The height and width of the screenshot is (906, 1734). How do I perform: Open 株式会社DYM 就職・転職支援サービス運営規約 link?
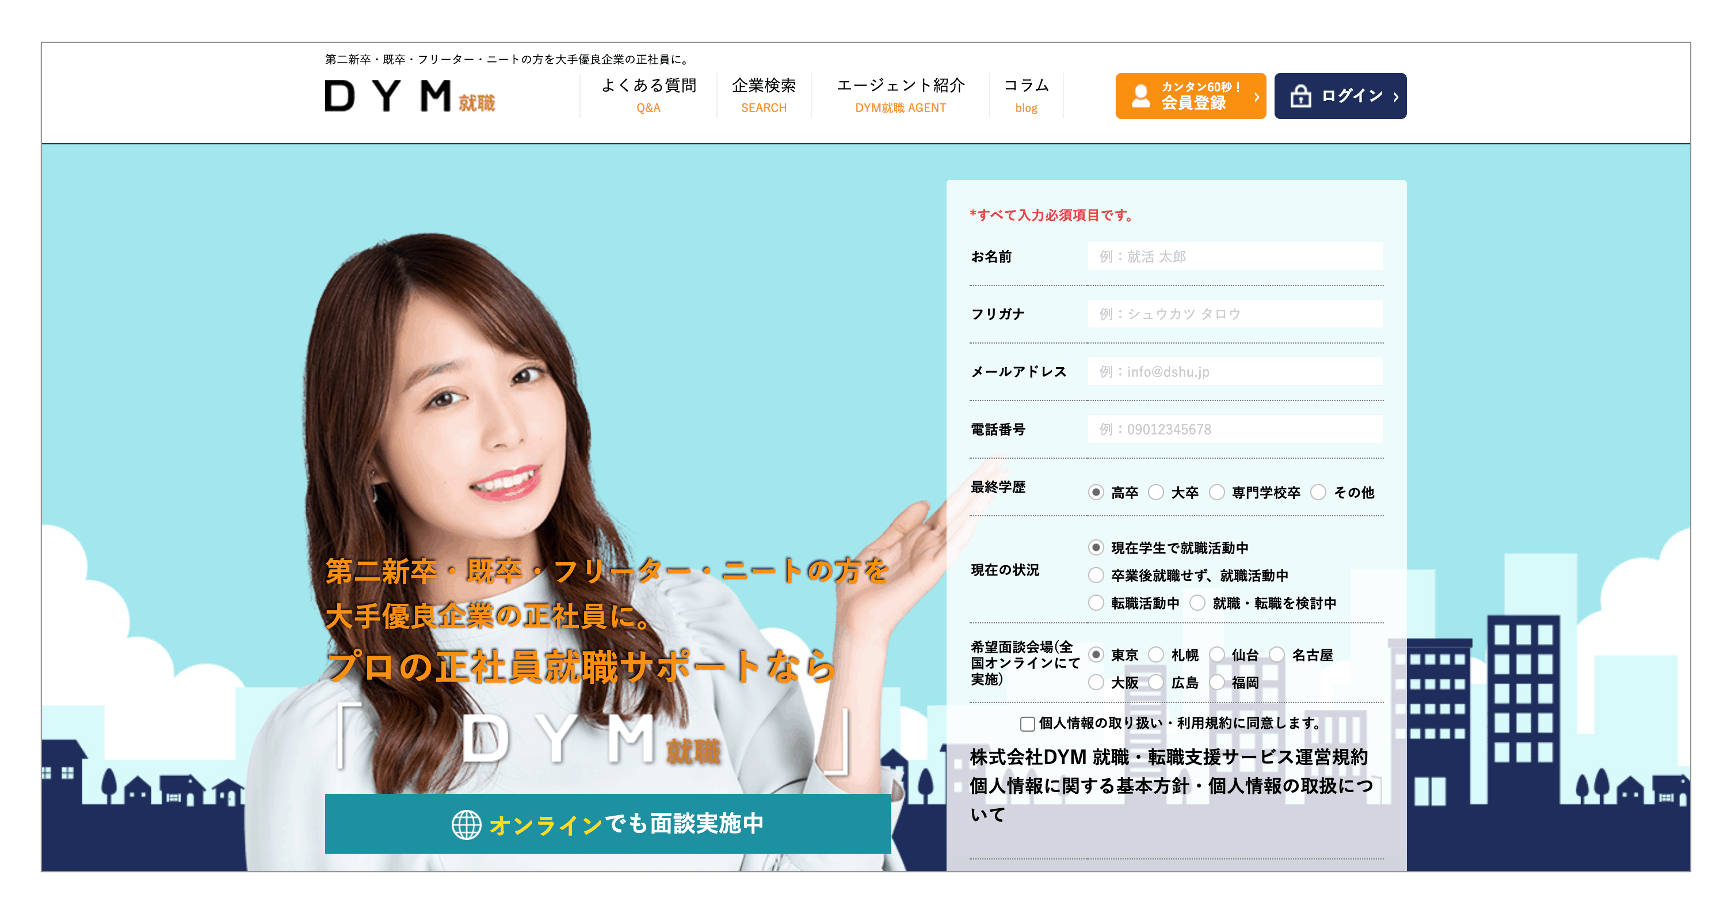point(1169,757)
